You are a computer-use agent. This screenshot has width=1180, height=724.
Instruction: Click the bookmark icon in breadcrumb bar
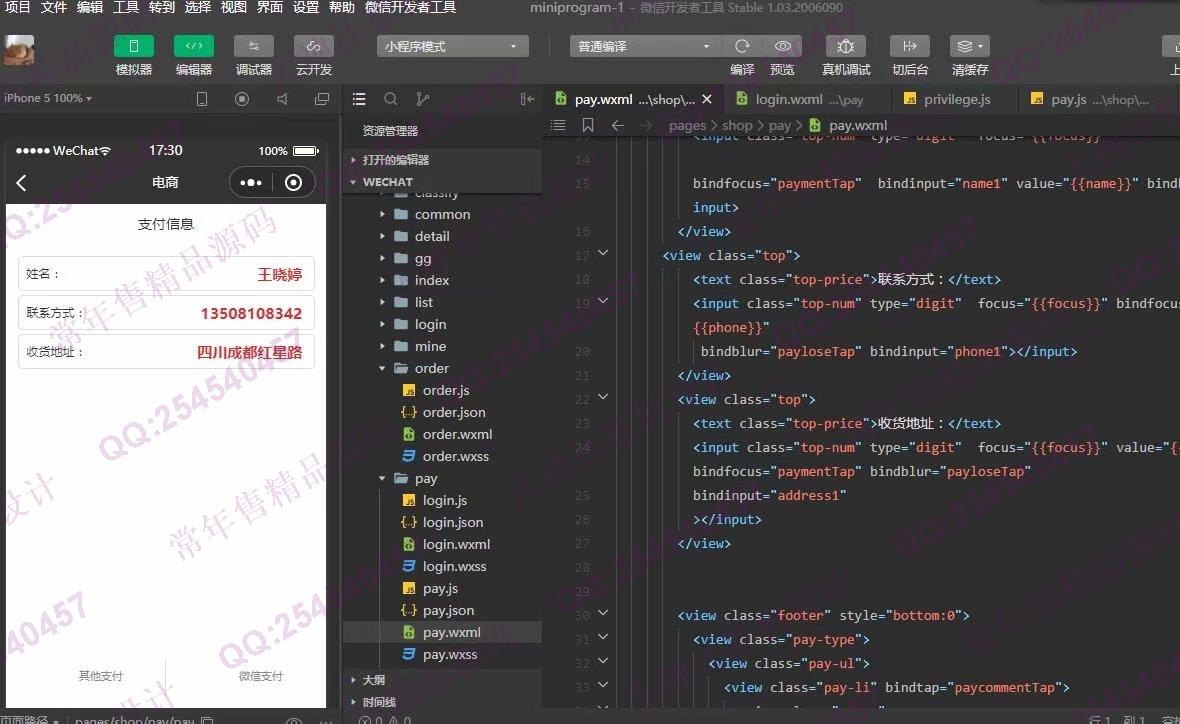pos(588,125)
